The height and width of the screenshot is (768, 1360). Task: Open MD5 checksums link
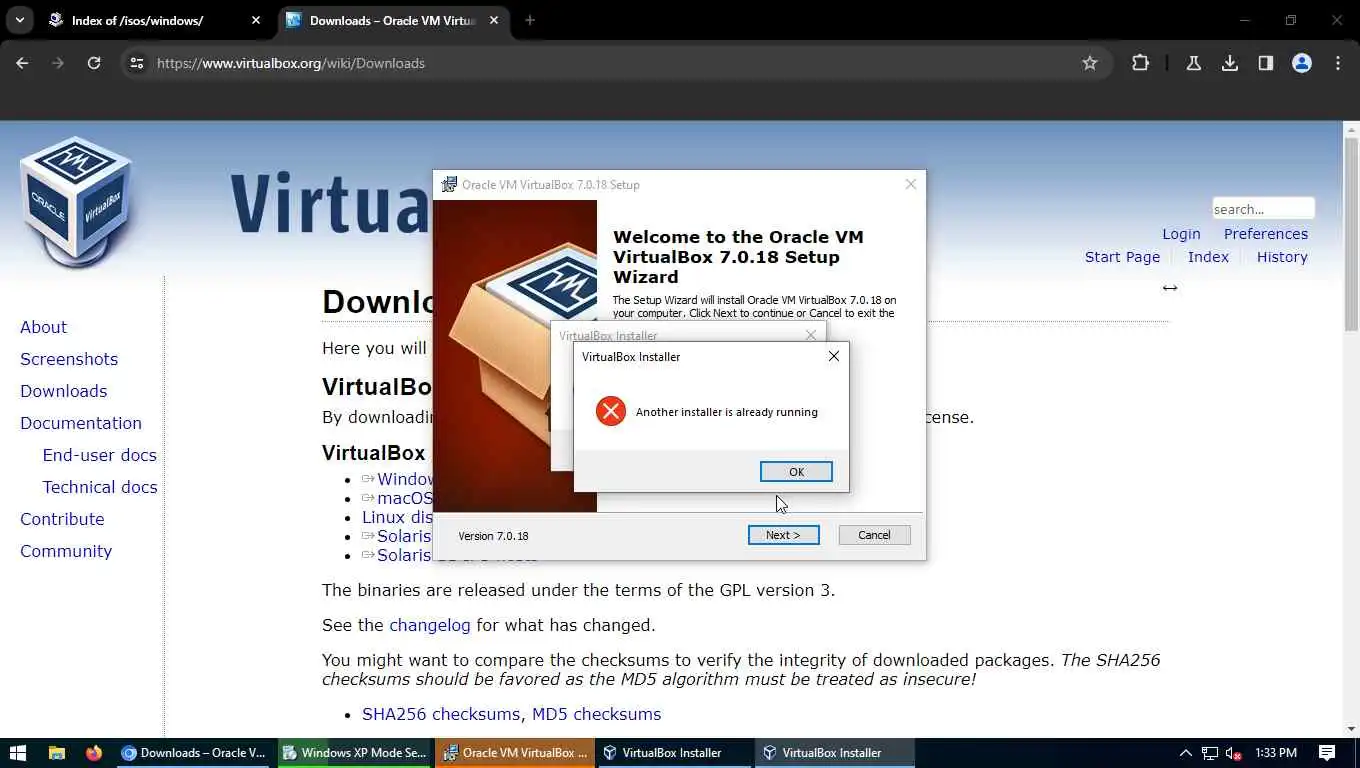tap(596, 714)
